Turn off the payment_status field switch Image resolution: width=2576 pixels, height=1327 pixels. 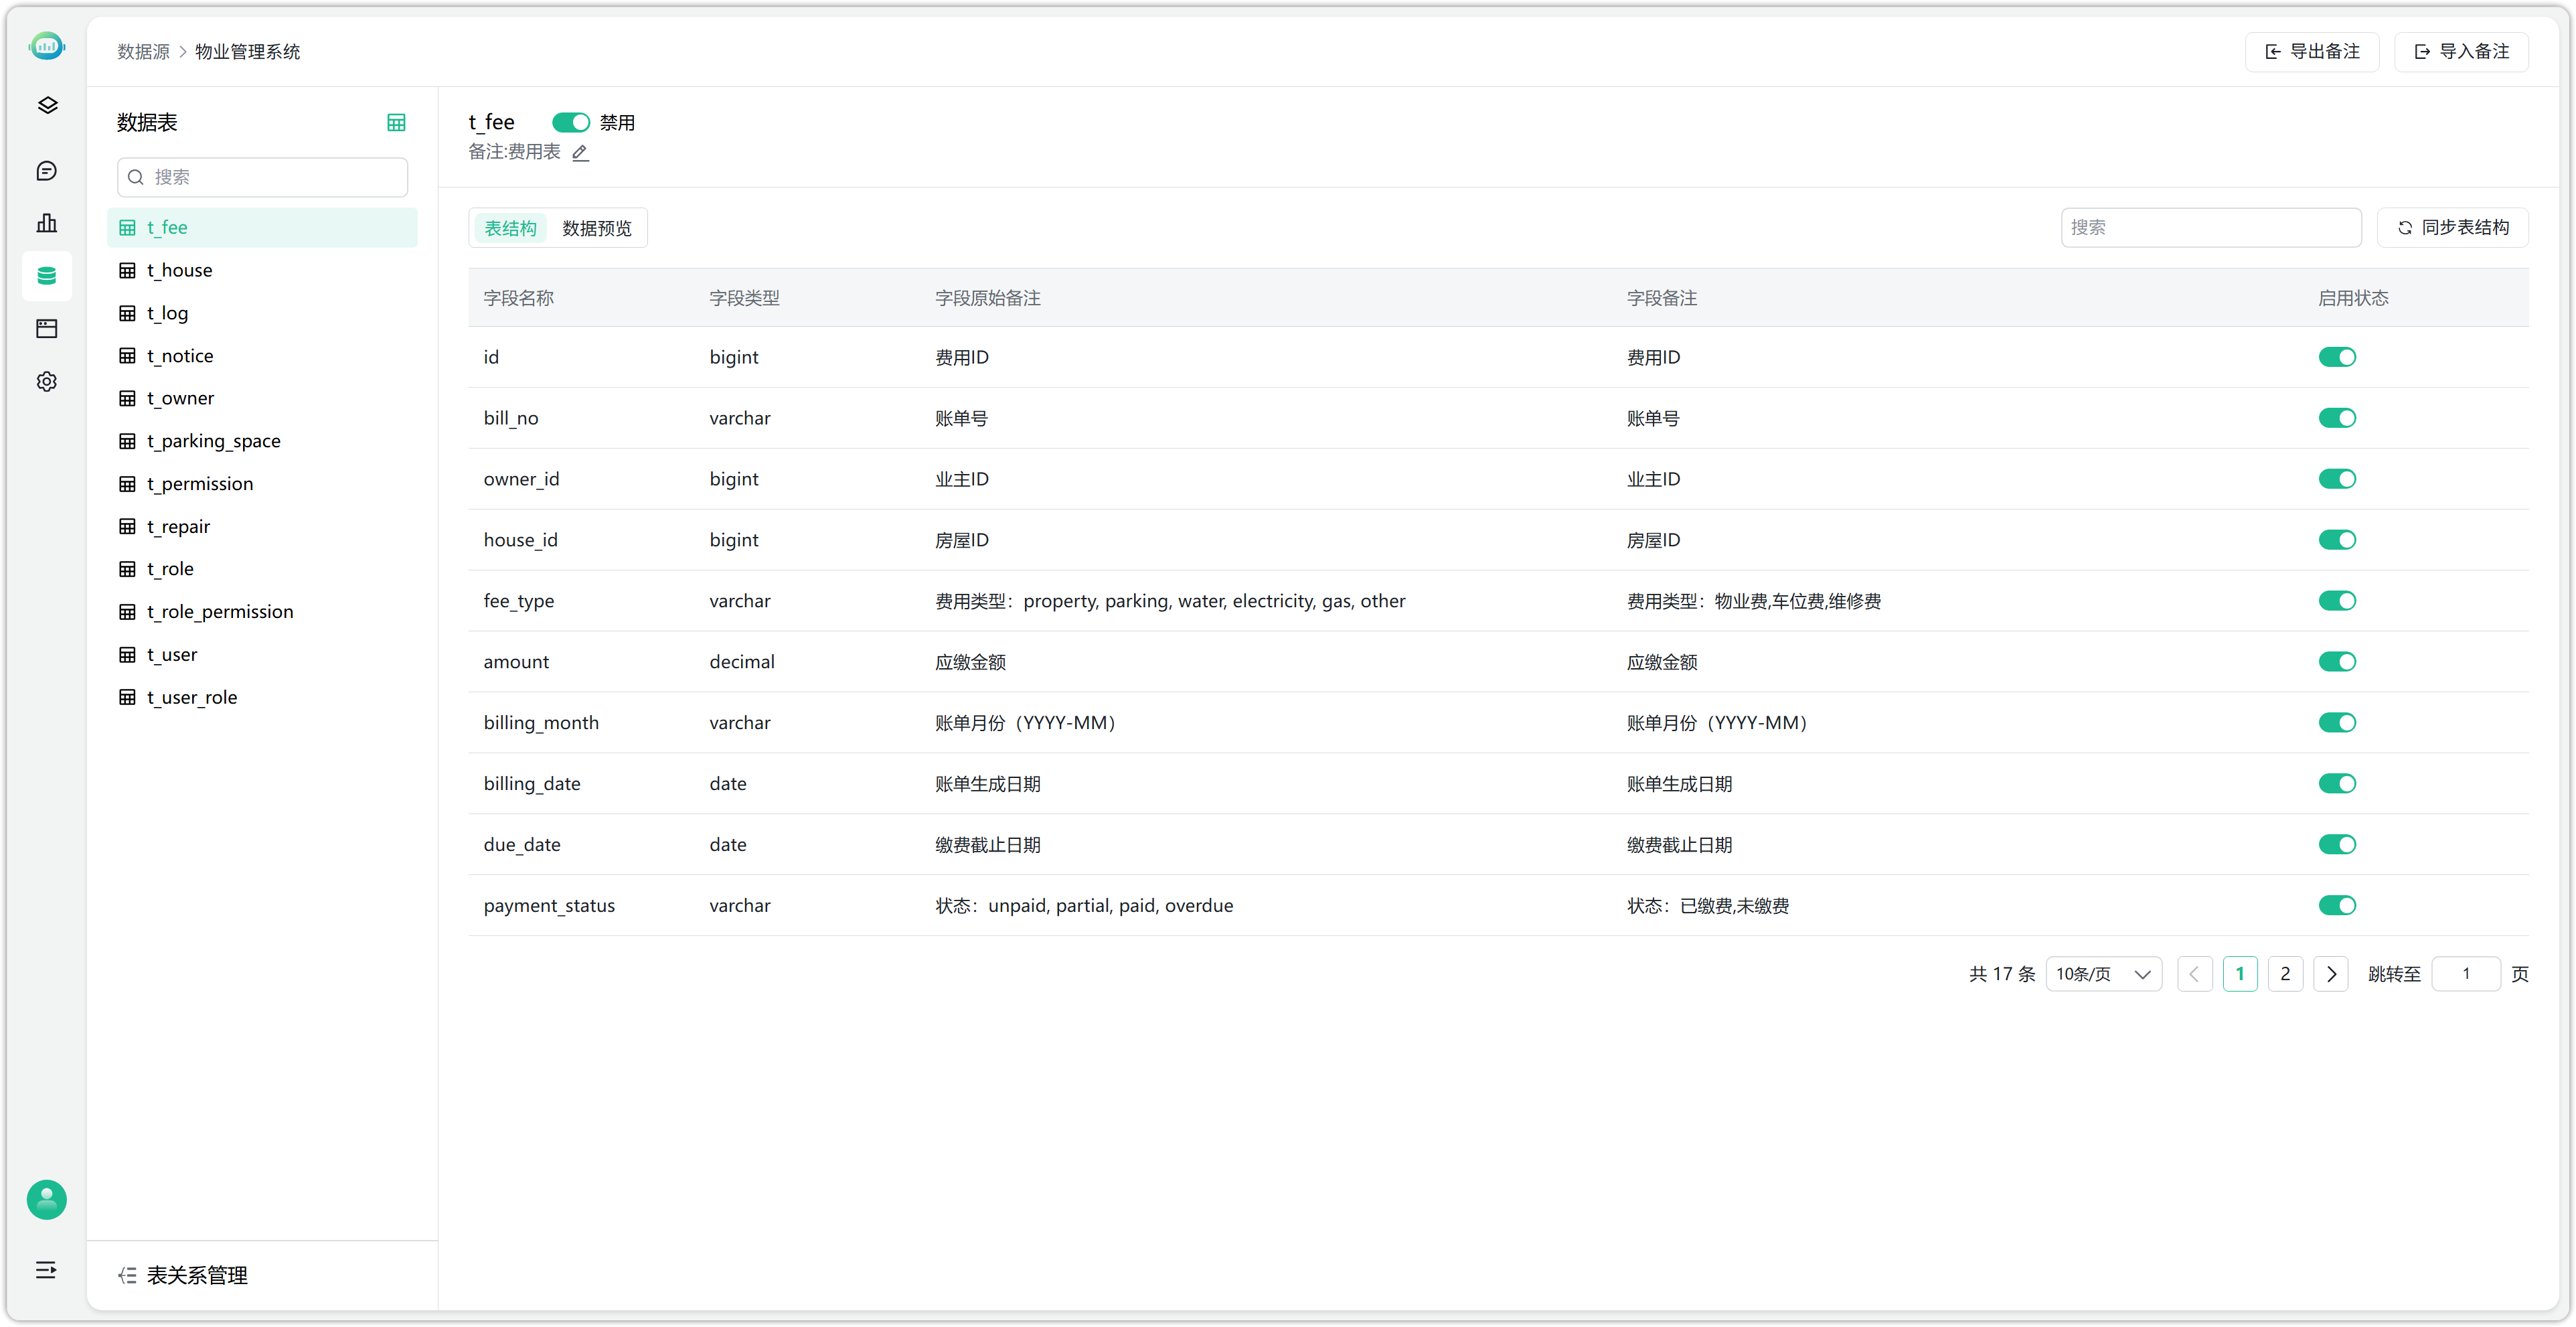(2336, 905)
